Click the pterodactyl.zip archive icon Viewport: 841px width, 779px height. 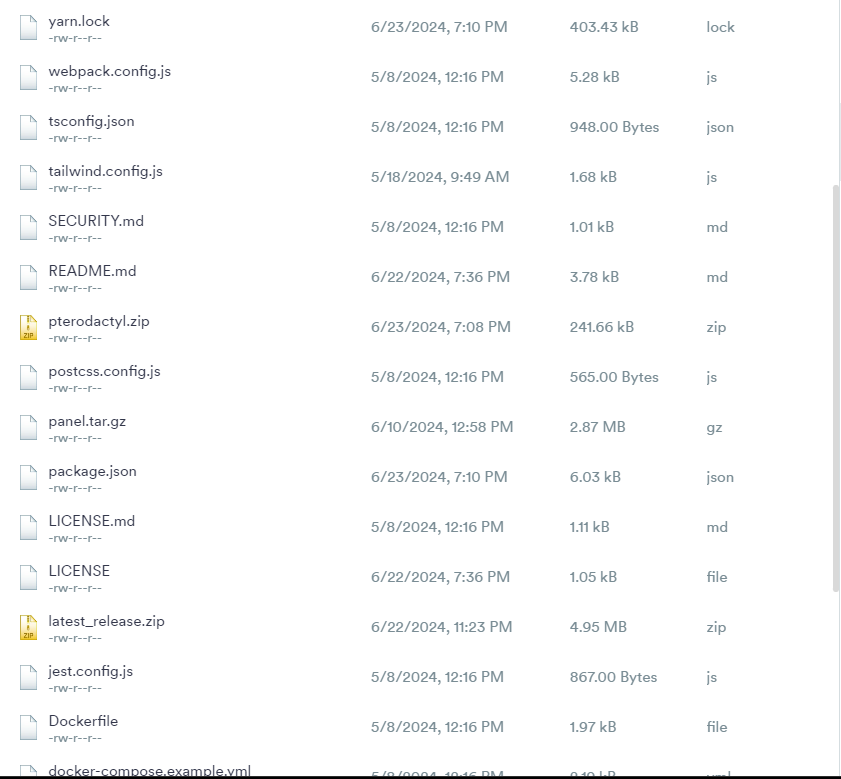tap(28, 327)
